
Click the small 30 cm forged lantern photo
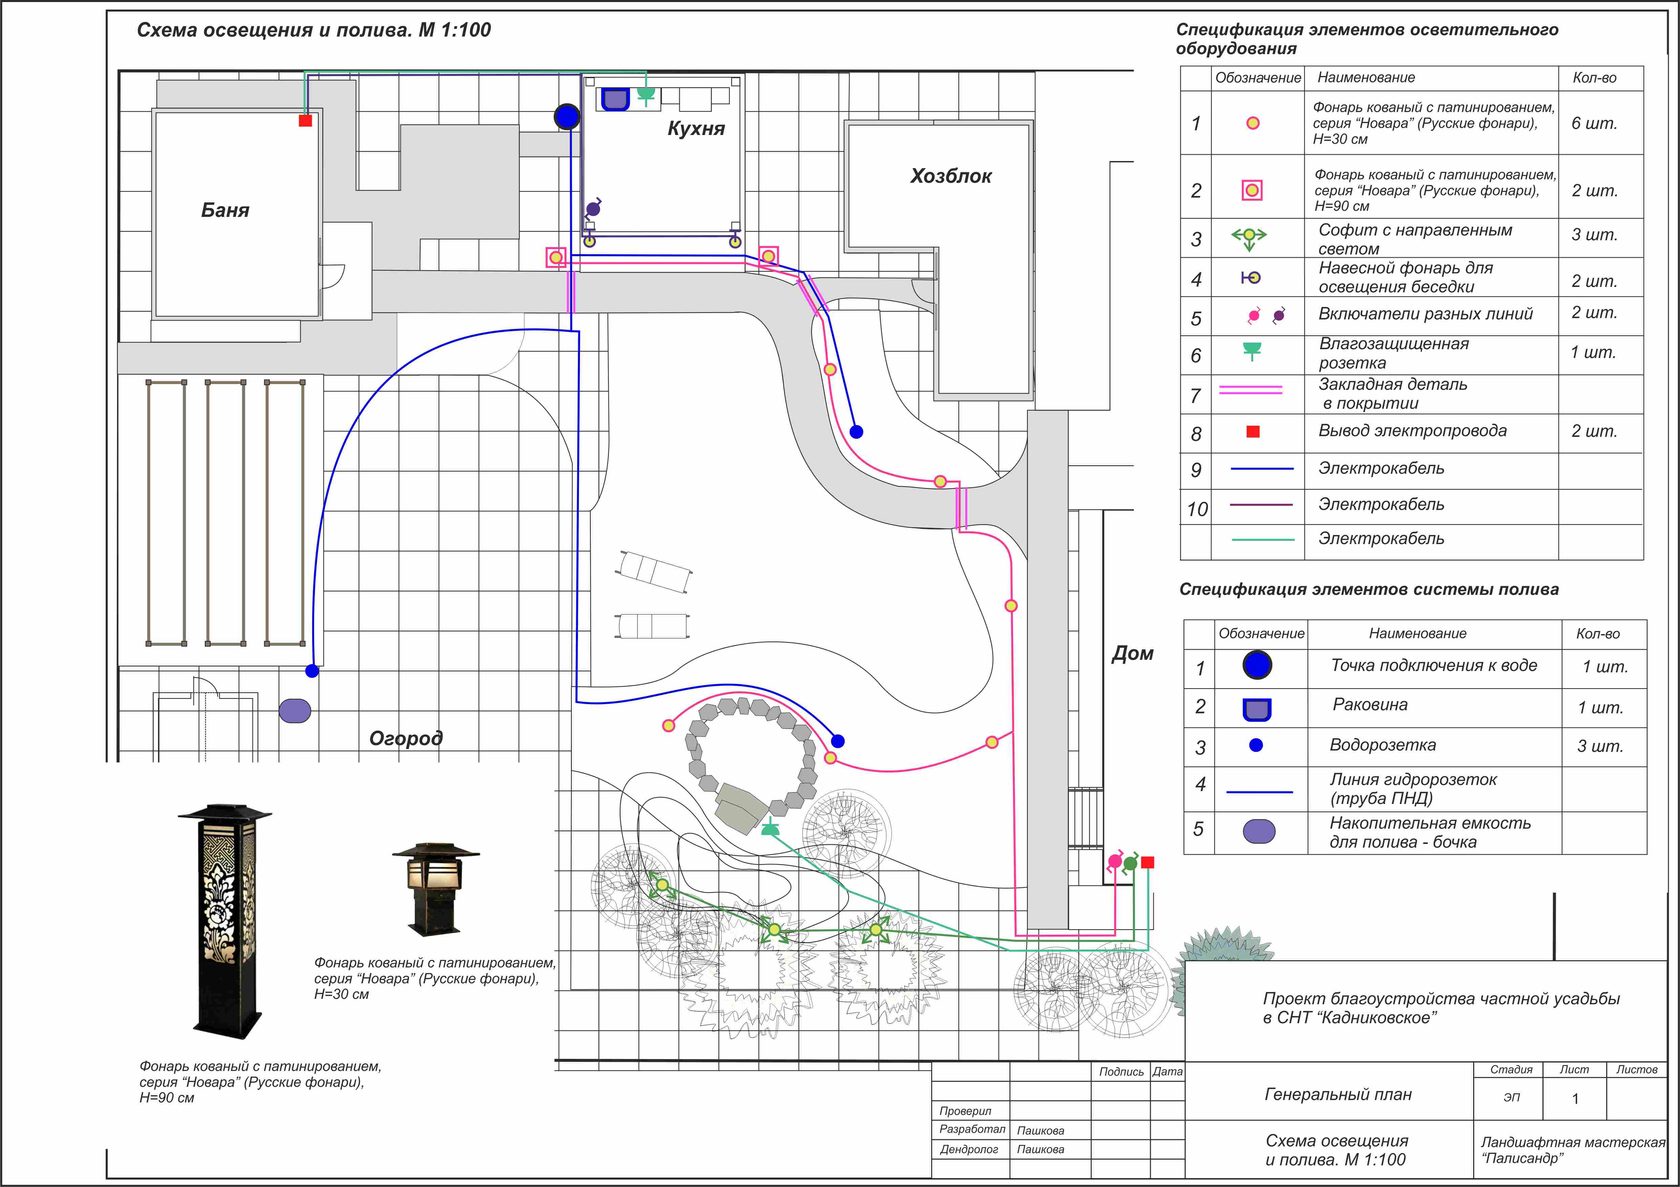436,888
